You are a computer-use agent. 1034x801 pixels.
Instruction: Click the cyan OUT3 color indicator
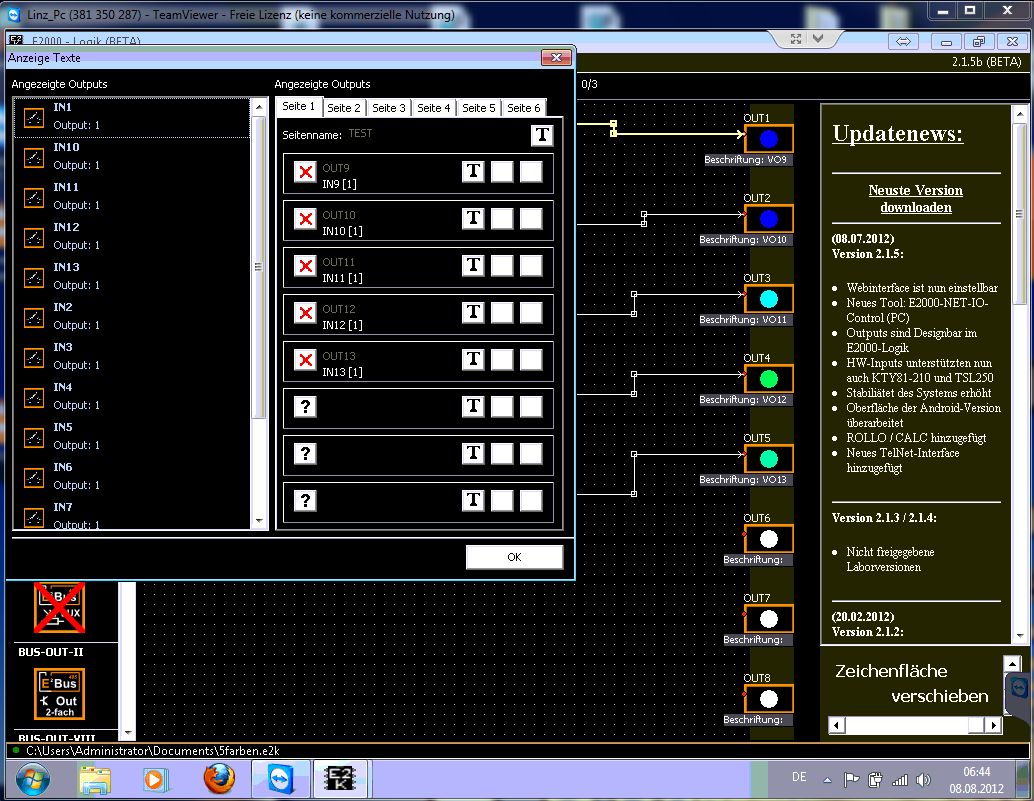click(x=768, y=299)
